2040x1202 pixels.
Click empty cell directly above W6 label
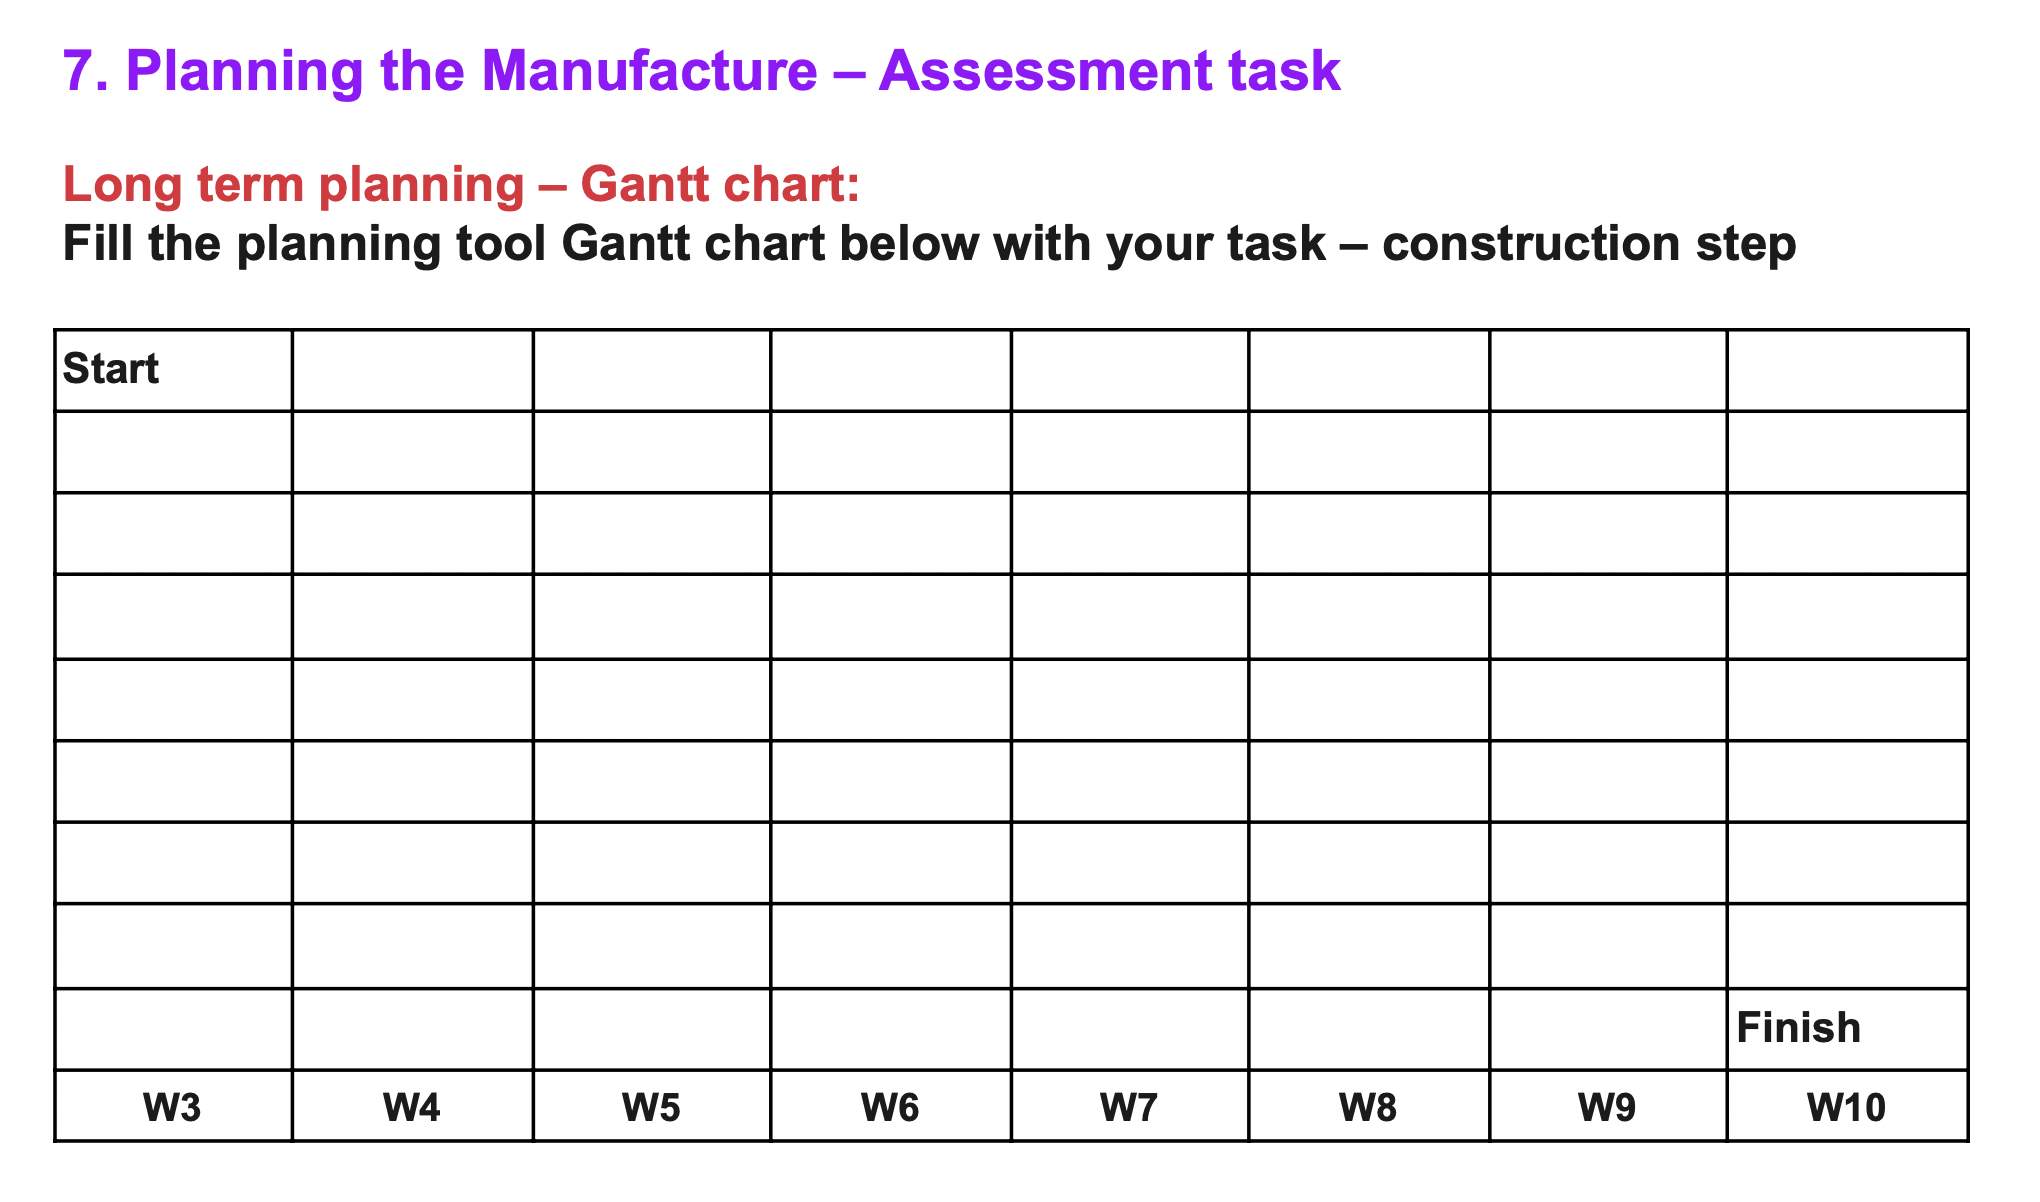click(x=890, y=1029)
